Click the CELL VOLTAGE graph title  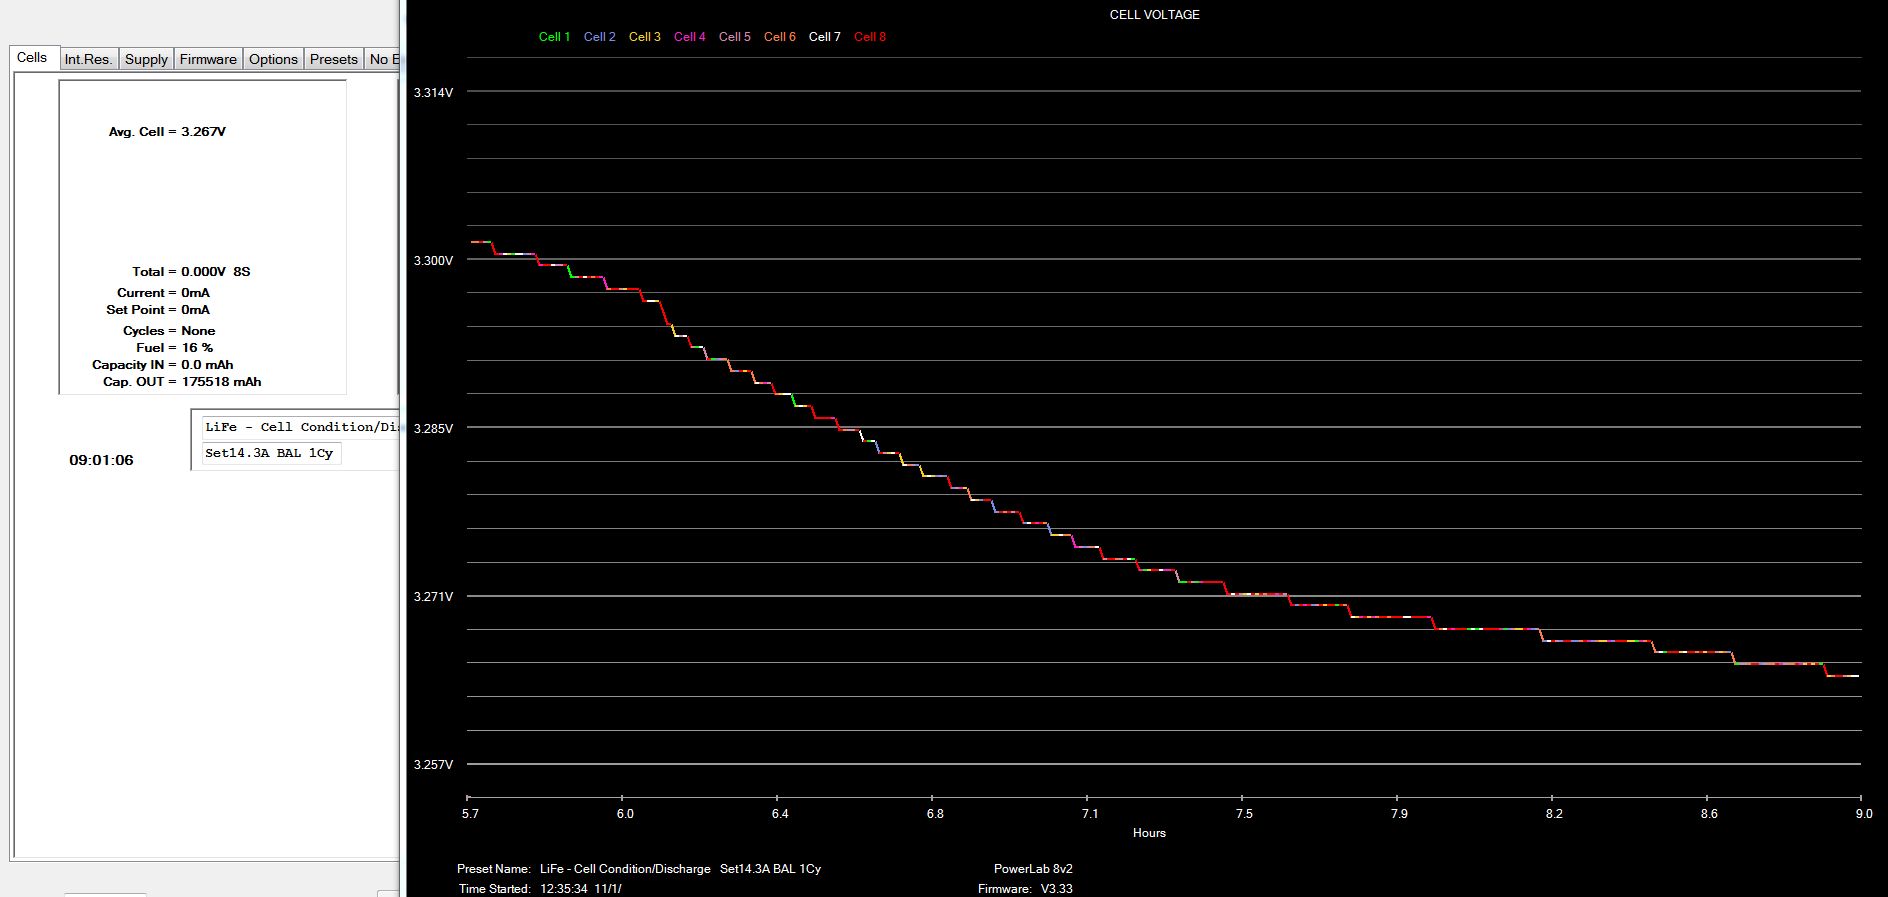click(x=1154, y=15)
